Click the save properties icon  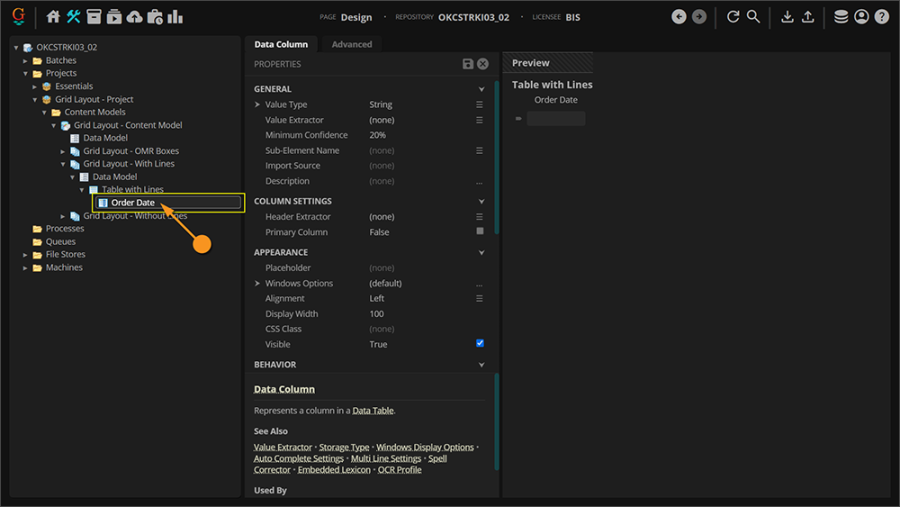[x=467, y=64]
